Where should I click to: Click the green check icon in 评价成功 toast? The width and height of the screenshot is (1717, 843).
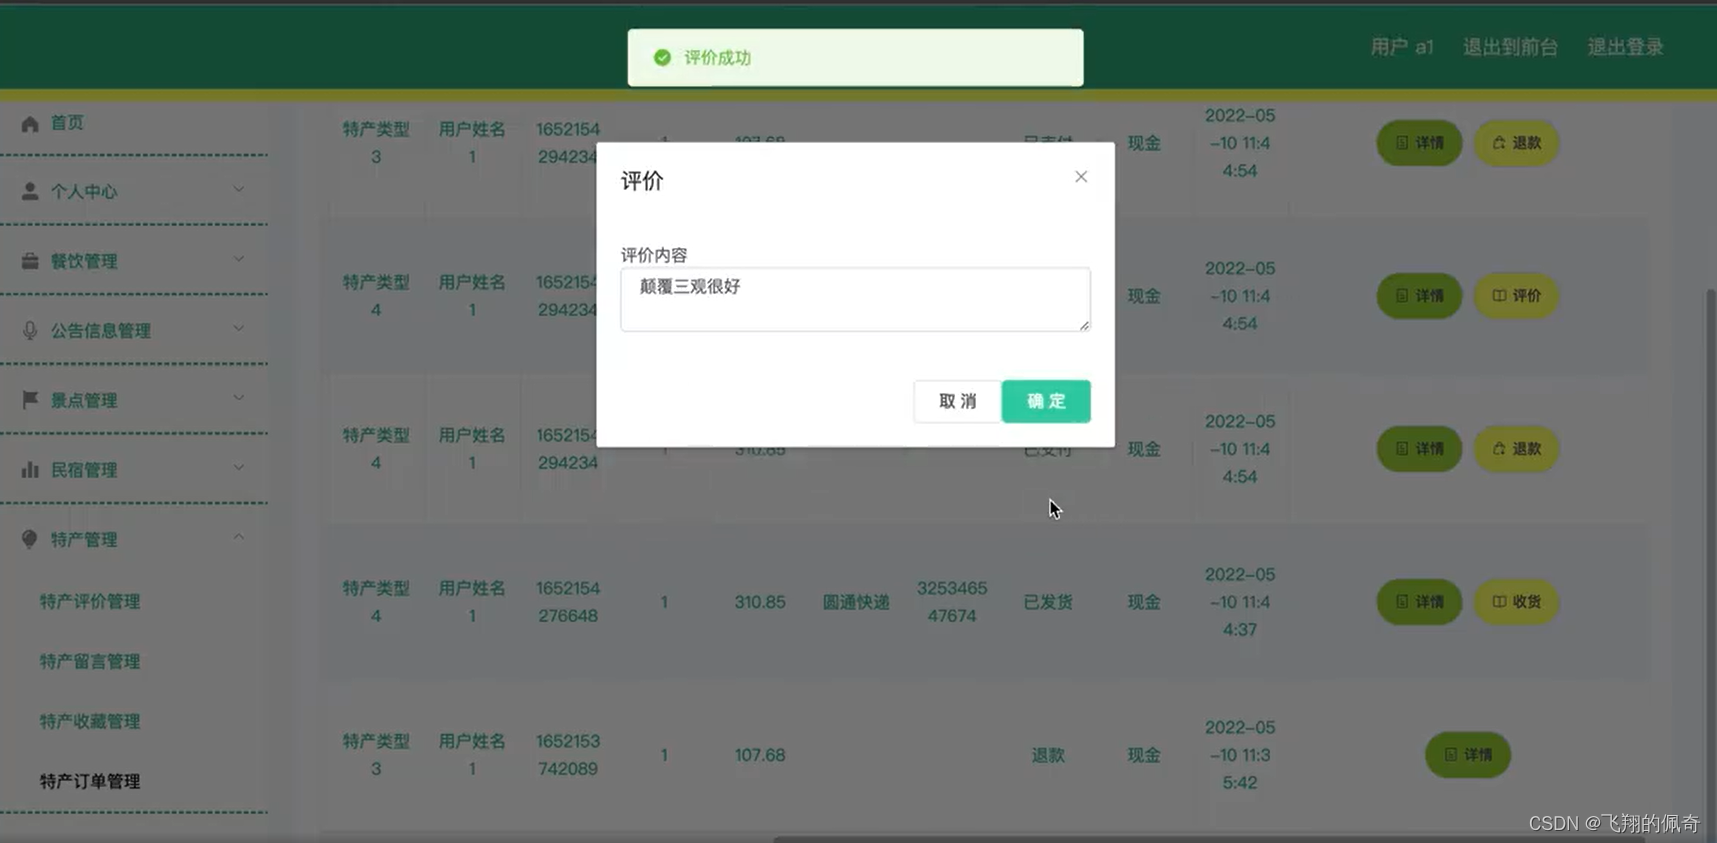[x=662, y=58]
